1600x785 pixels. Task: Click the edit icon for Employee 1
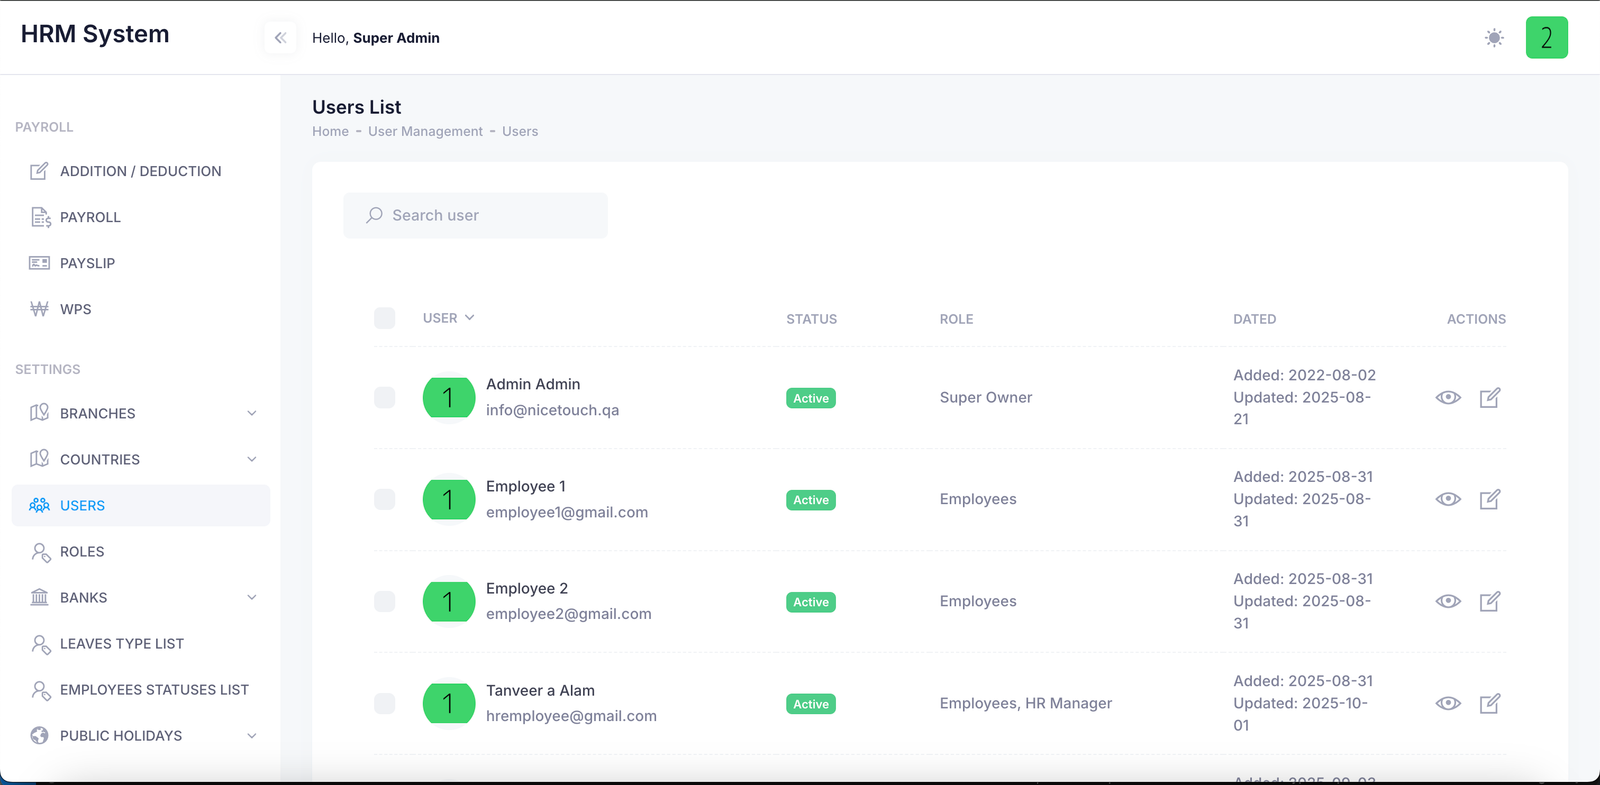point(1489,500)
